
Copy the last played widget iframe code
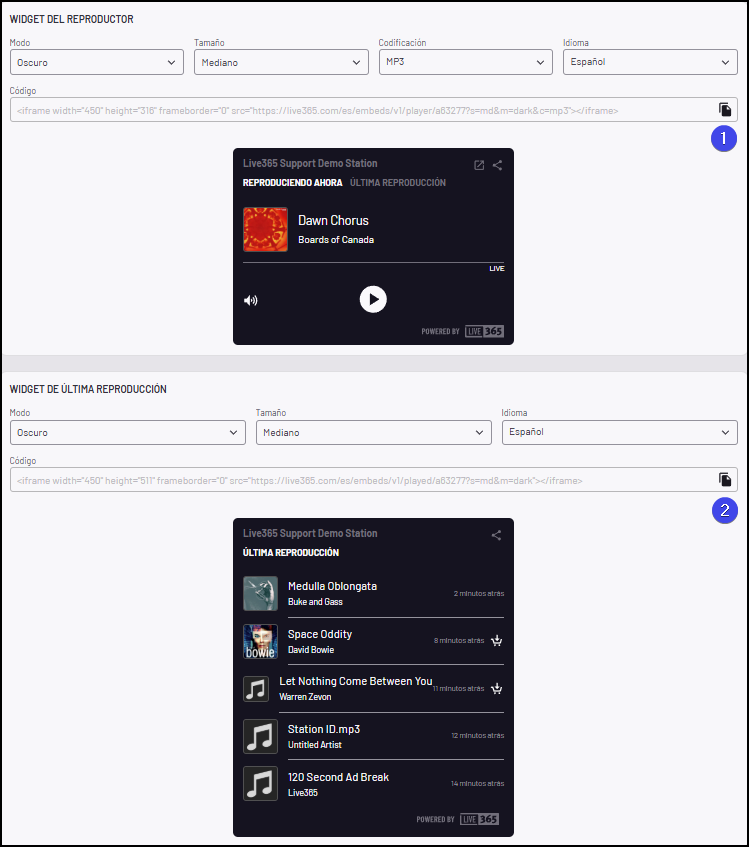(x=725, y=480)
